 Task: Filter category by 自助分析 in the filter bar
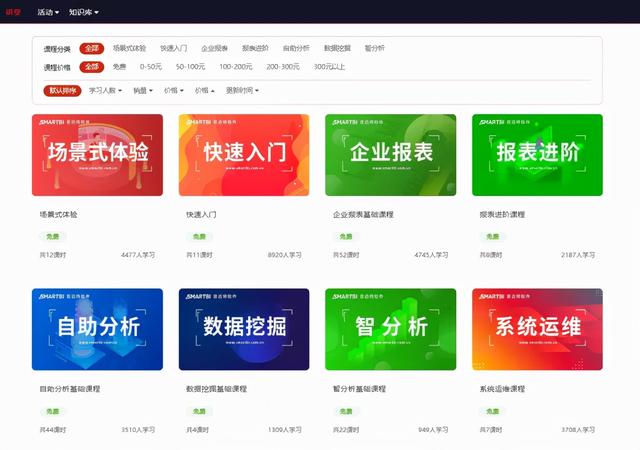point(296,48)
